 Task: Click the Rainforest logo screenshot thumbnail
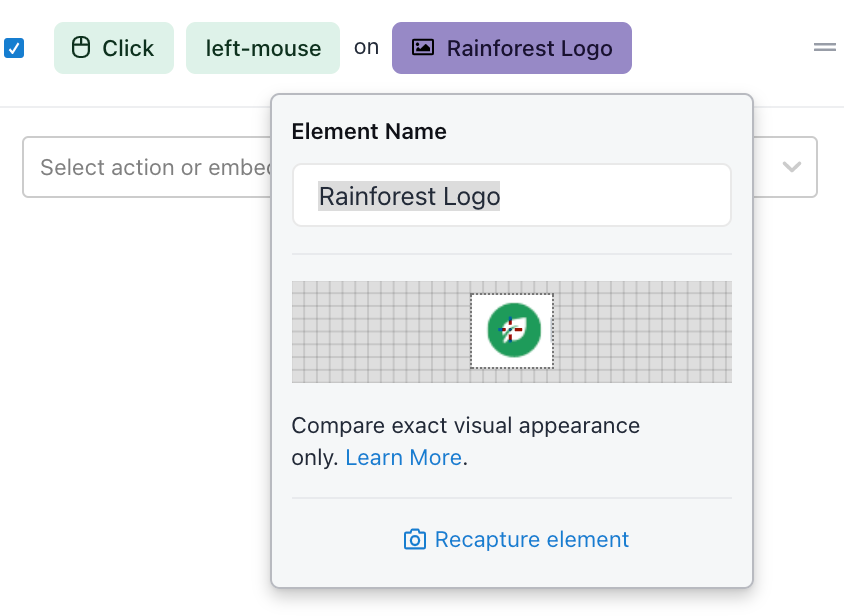[x=512, y=331]
